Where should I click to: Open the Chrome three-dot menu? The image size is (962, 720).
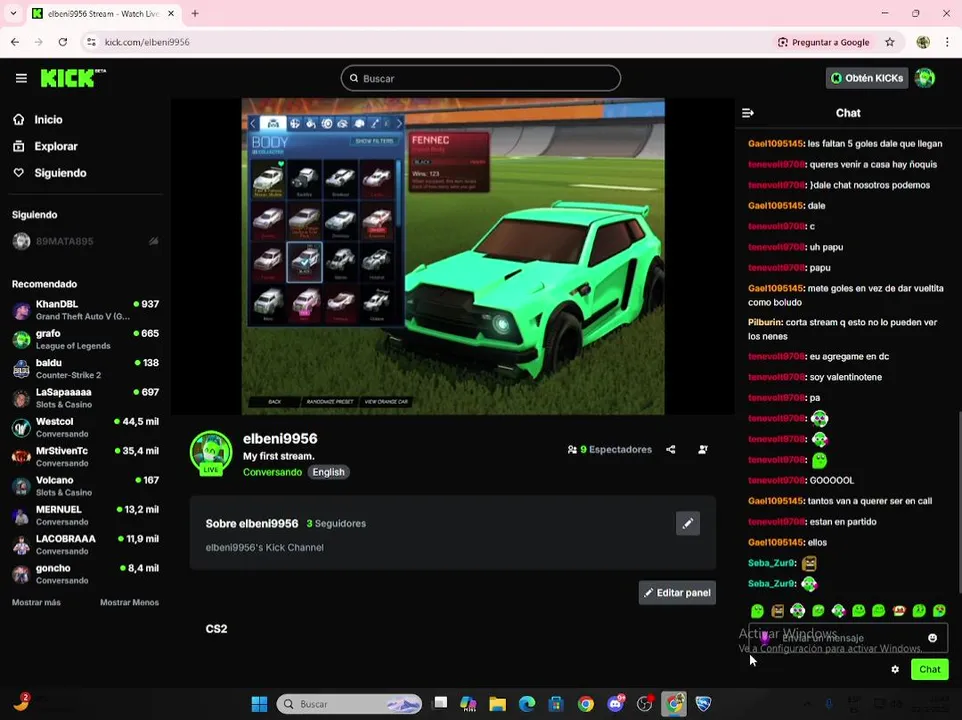pos(947,42)
